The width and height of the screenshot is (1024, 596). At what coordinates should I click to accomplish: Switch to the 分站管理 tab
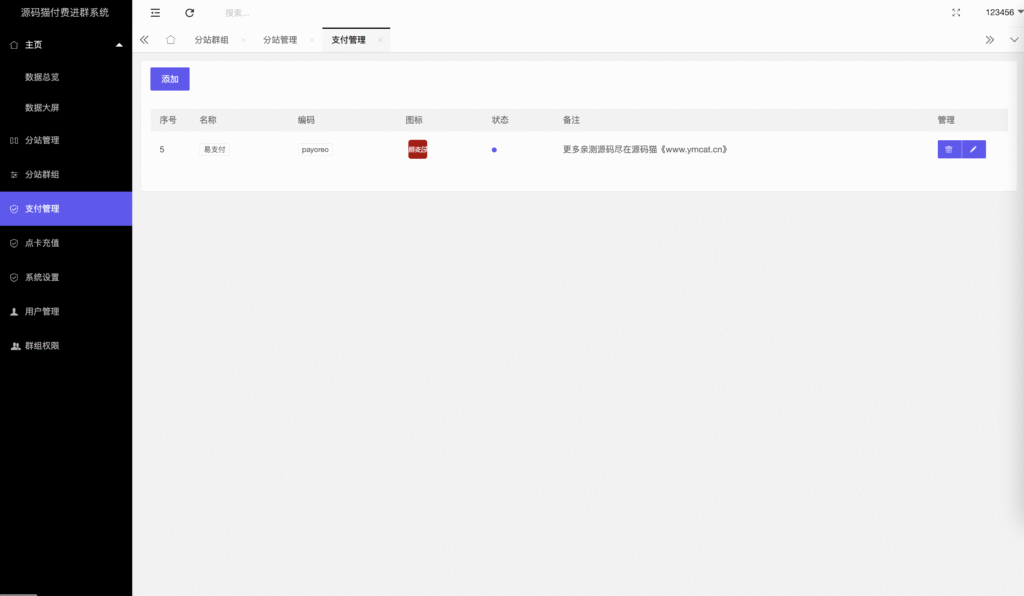click(280, 40)
